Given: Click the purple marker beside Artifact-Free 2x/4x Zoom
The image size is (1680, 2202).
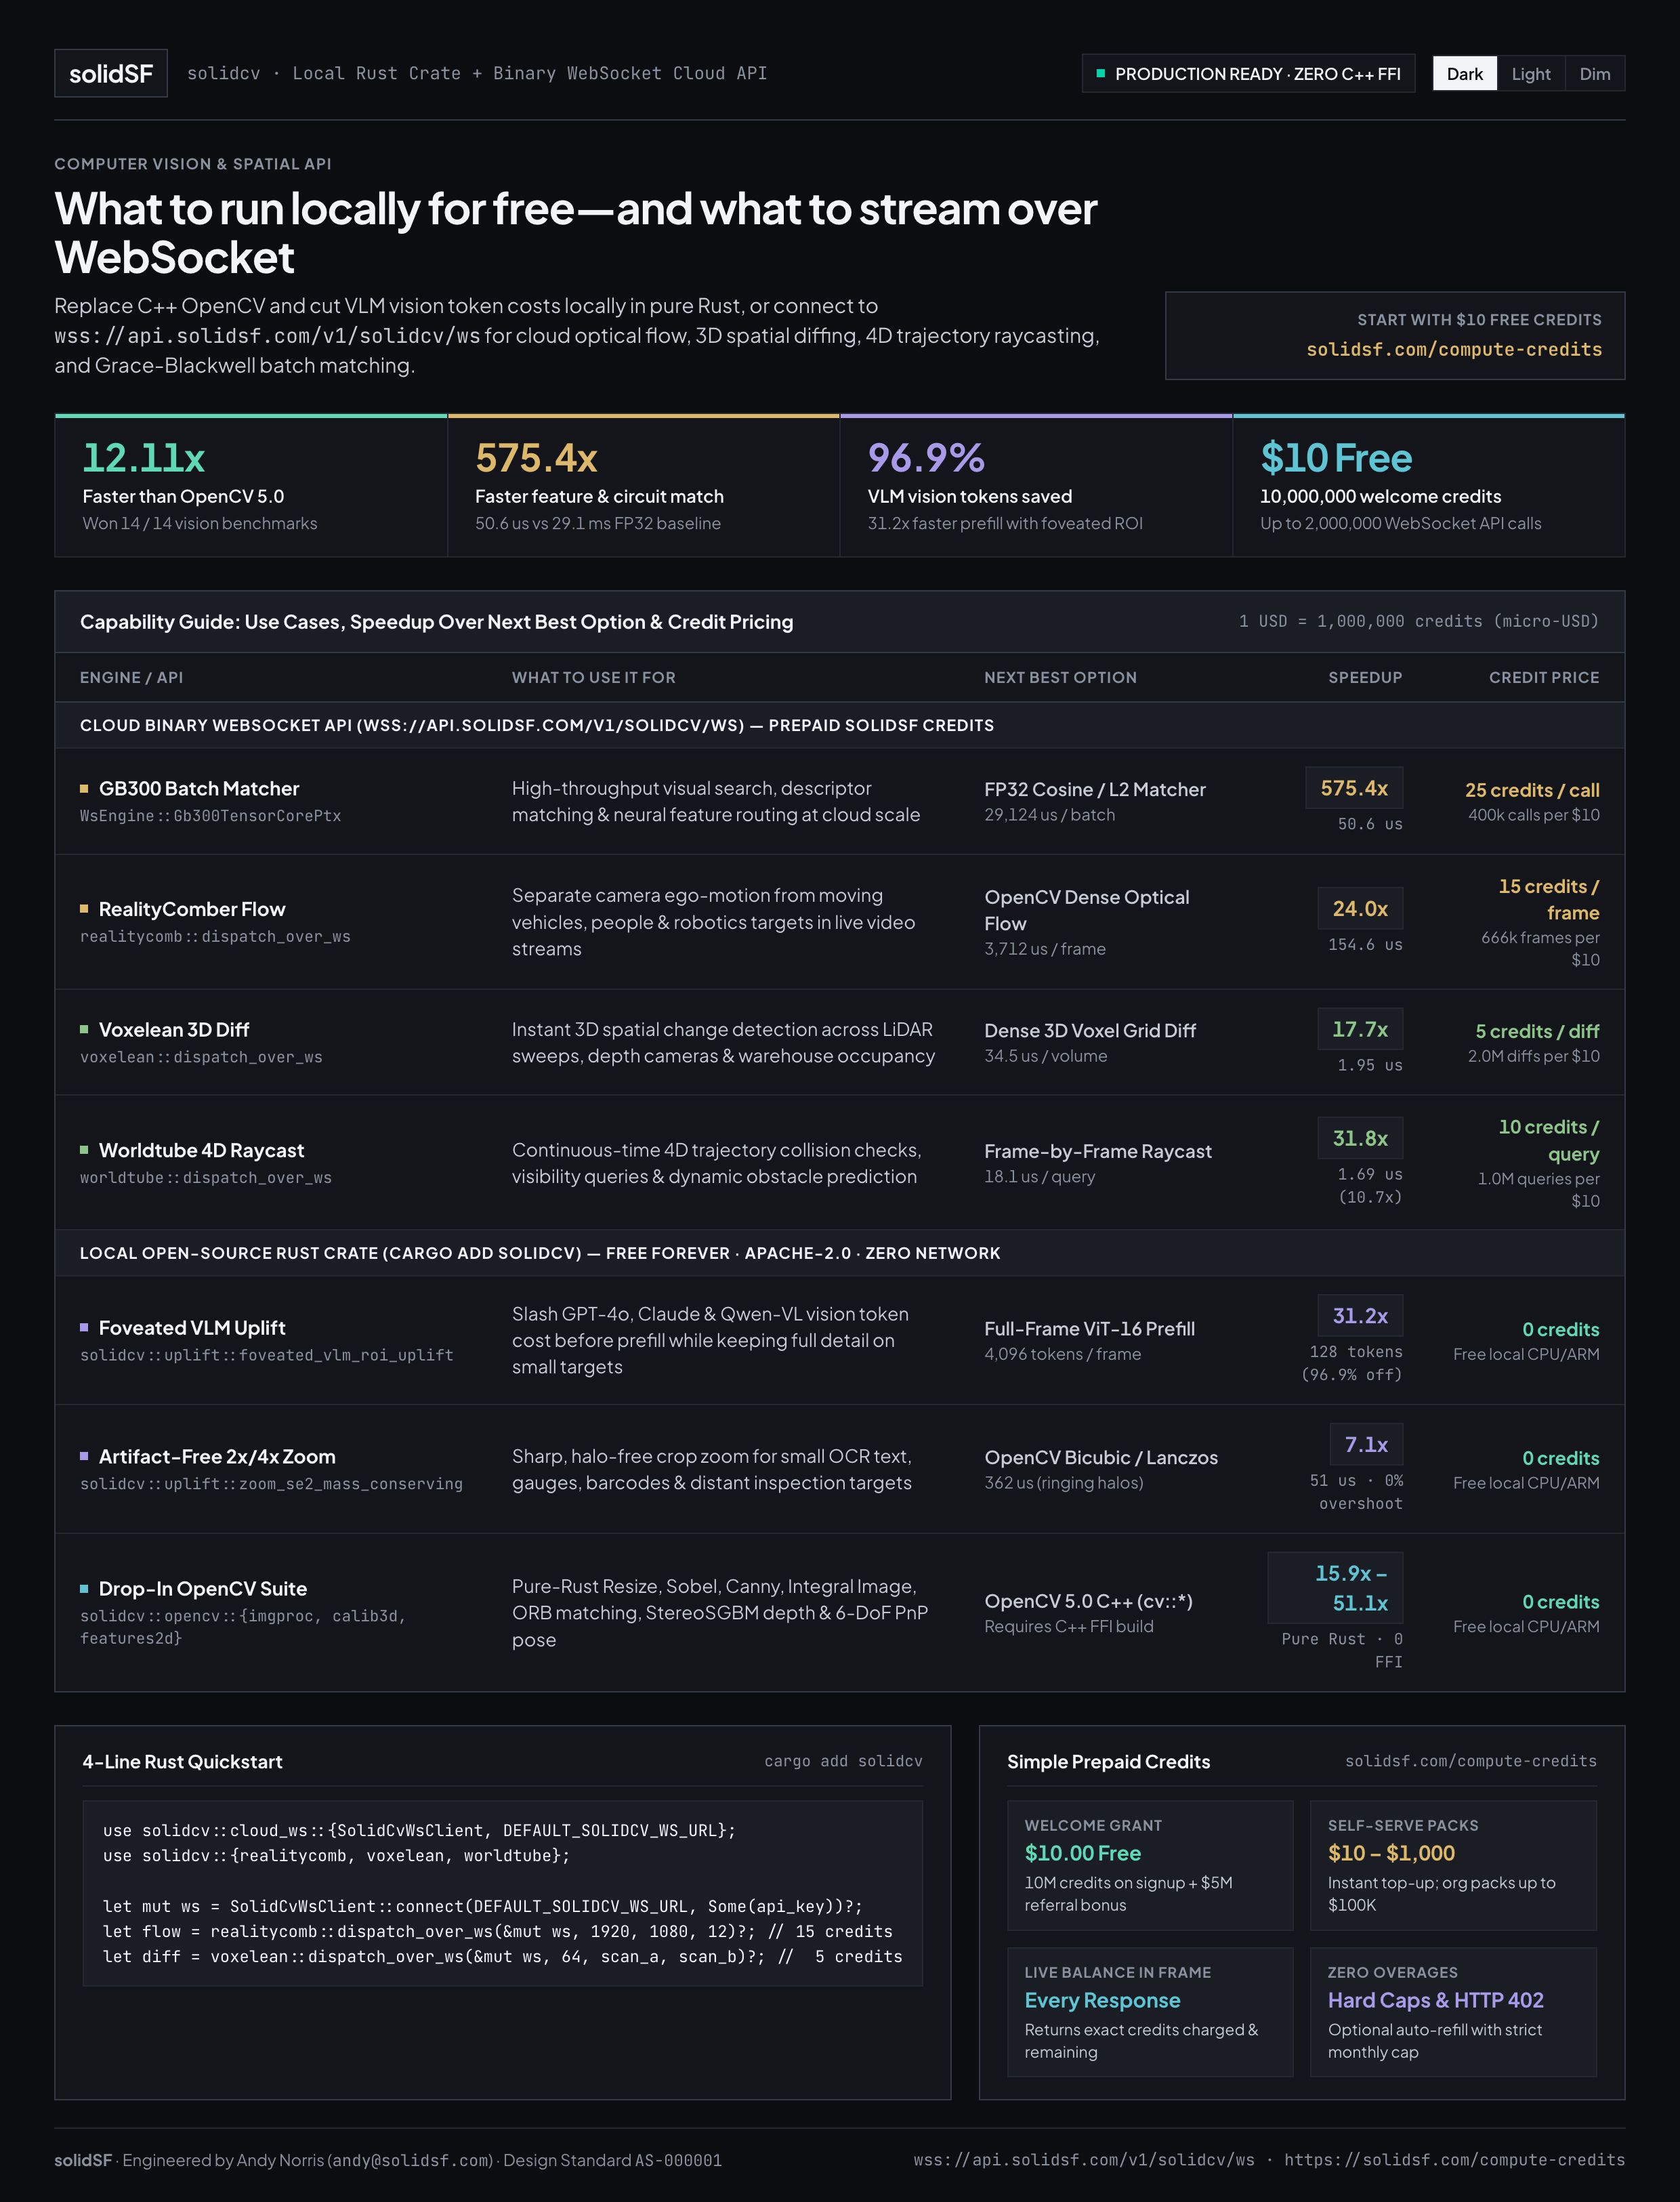Looking at the screenshot, I should 84,1456.
